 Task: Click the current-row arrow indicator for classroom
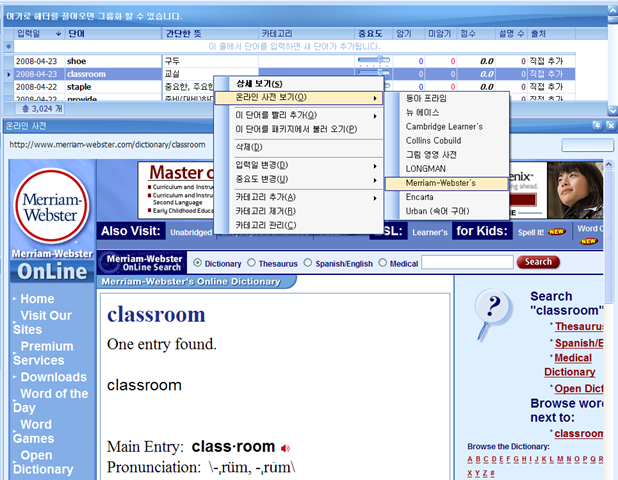(9, 74)
